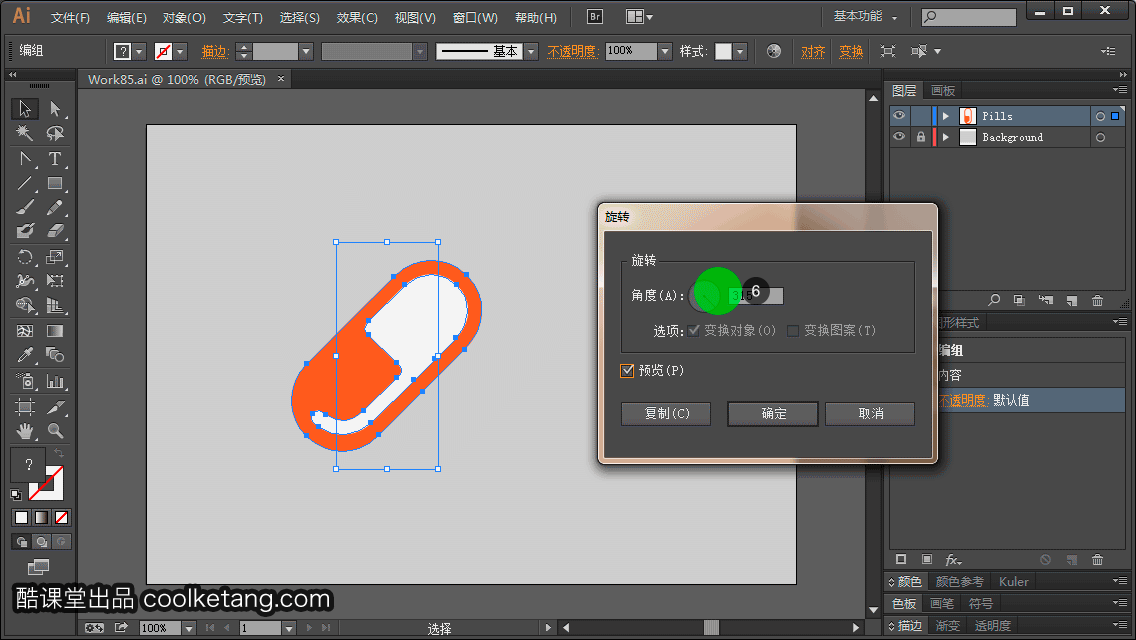This screenshot has width=1136, height=640.
Task: Select the Pen tool
Action: [25, 159]
